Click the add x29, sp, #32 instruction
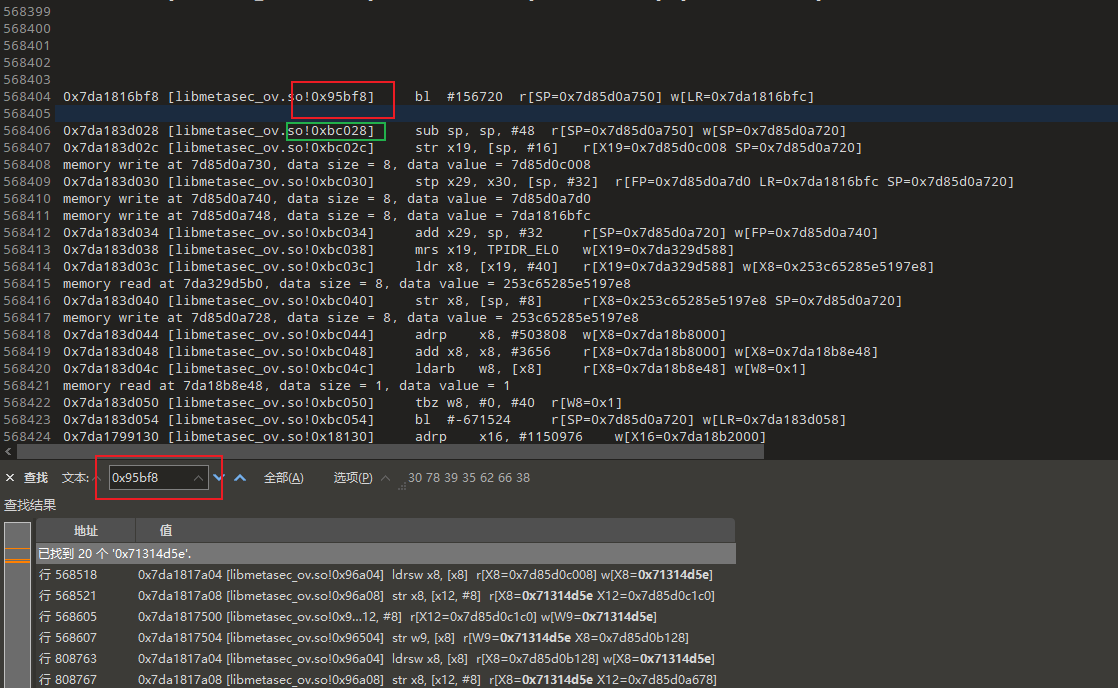 click(478, 233)
